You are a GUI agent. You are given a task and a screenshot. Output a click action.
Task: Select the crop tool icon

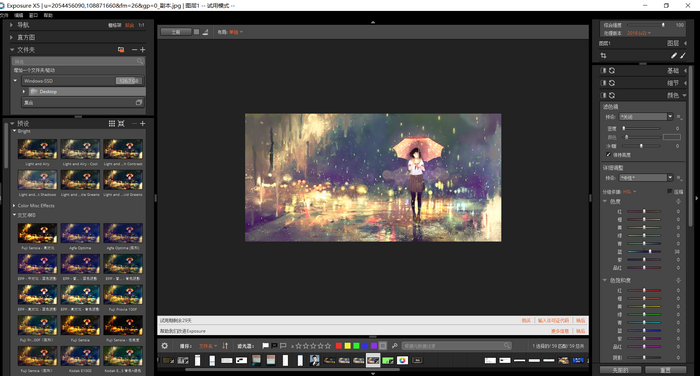(x=604, y=55)
